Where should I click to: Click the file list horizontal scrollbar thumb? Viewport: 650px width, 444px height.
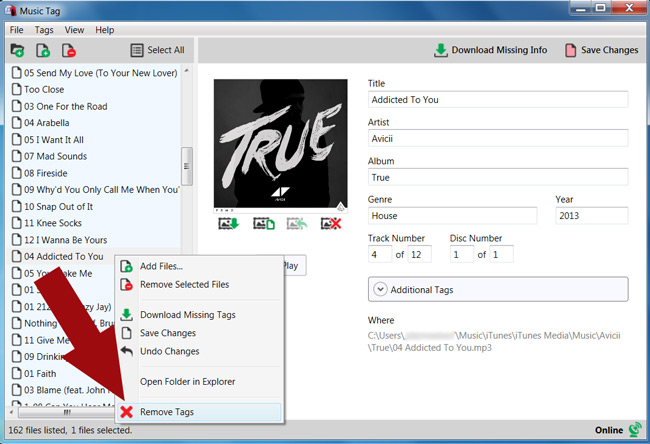tap(66, 412)
